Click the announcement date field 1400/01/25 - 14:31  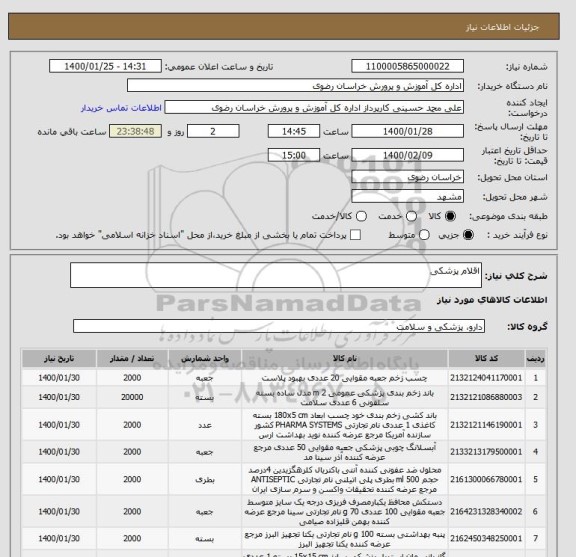105,67
